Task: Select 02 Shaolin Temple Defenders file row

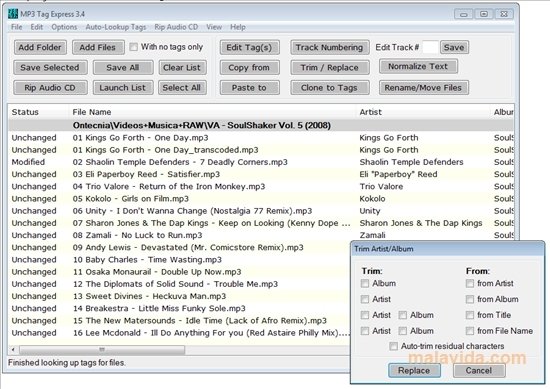Action: tap(261, 162)
